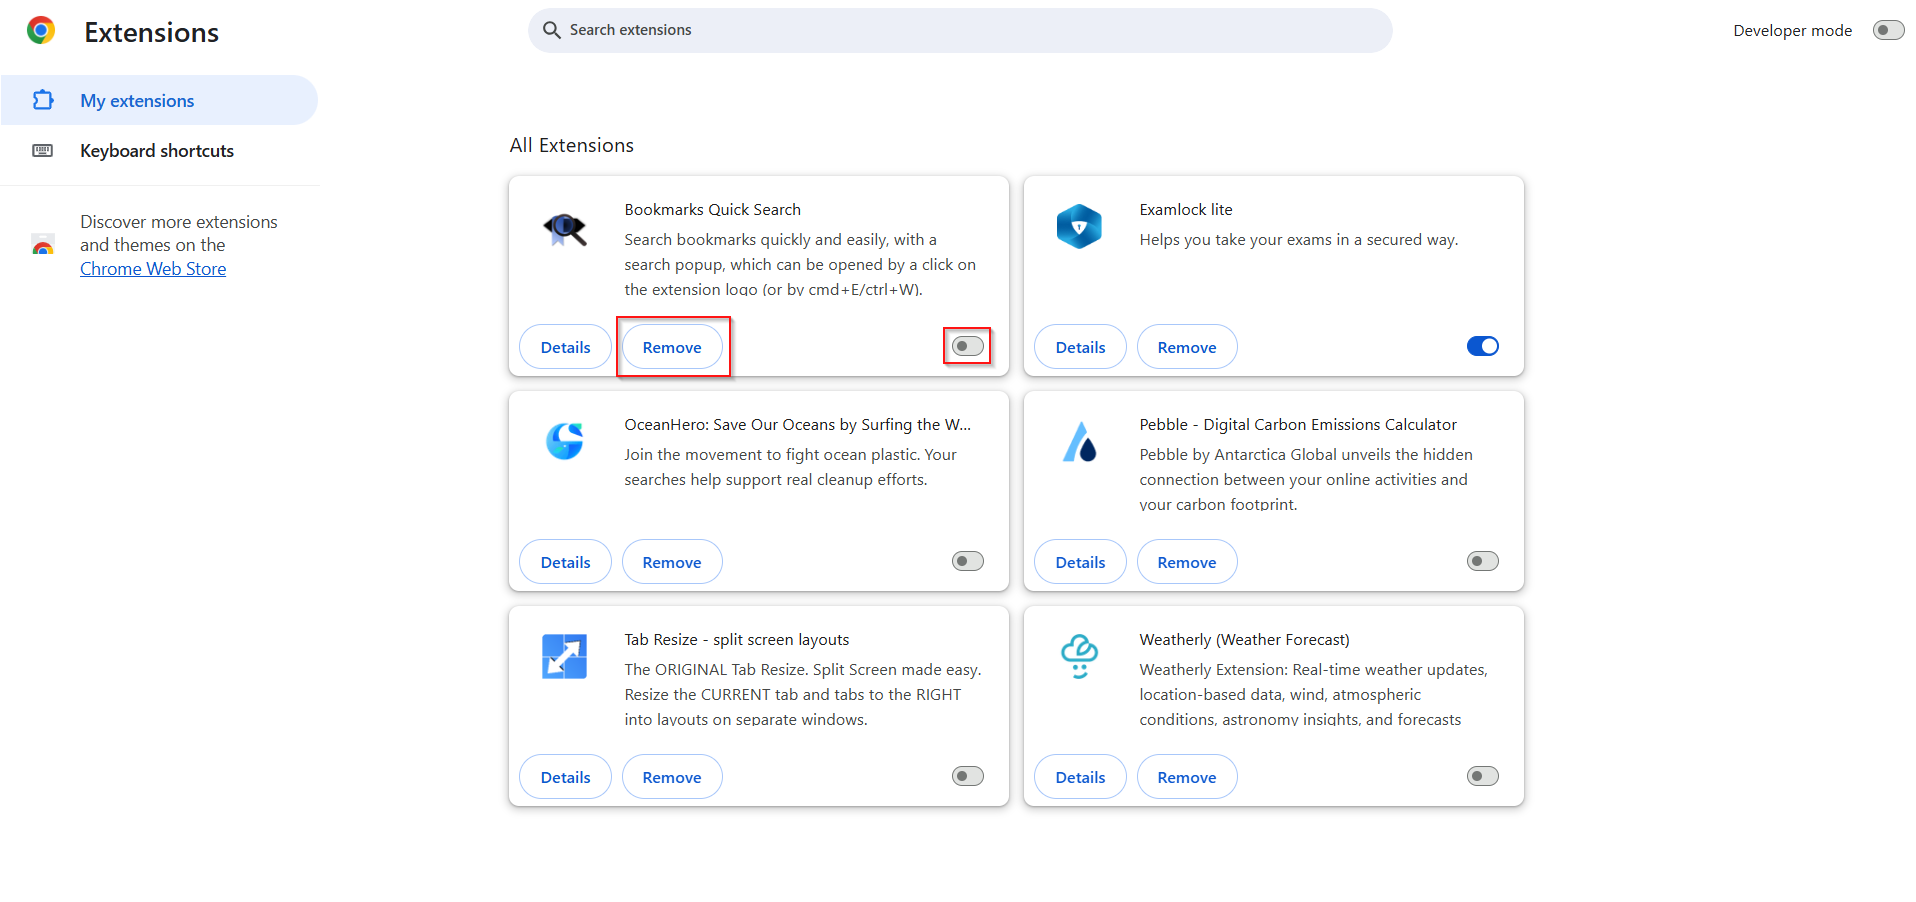This screenshot has width=1916, height=902.
Task: Click 'Pebble by Antarctica Global unveils' description
Action: (1305, 480)
